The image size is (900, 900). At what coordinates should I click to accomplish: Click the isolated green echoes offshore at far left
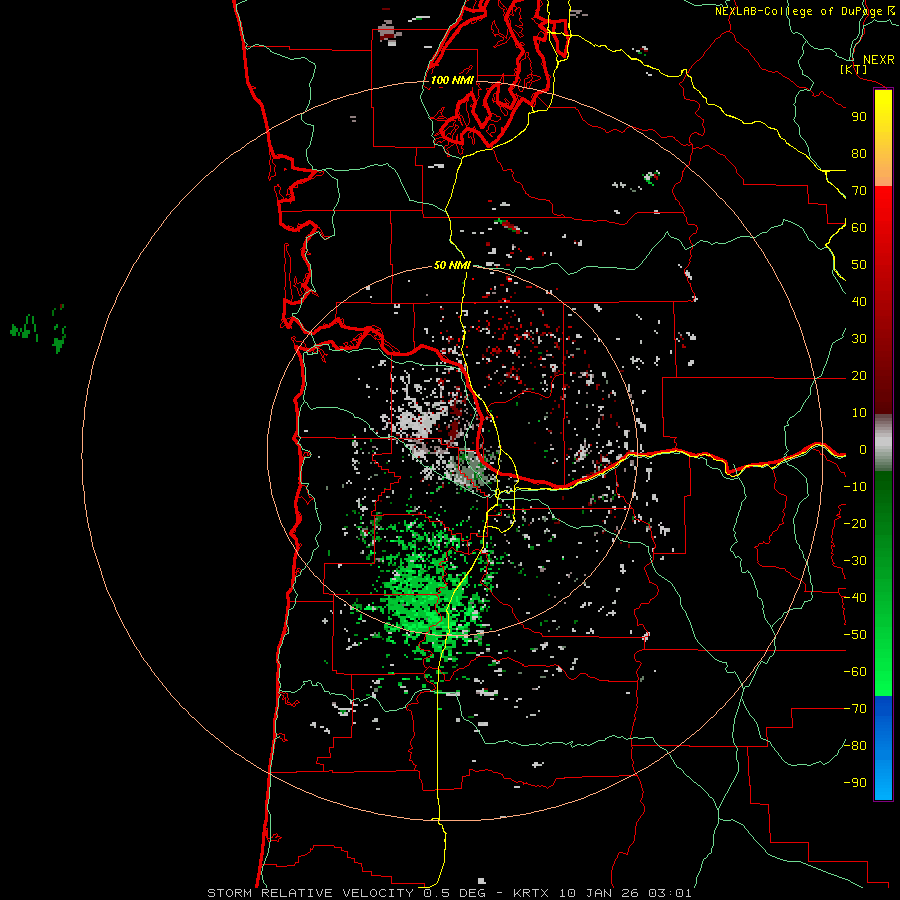[x=39, y=329]
